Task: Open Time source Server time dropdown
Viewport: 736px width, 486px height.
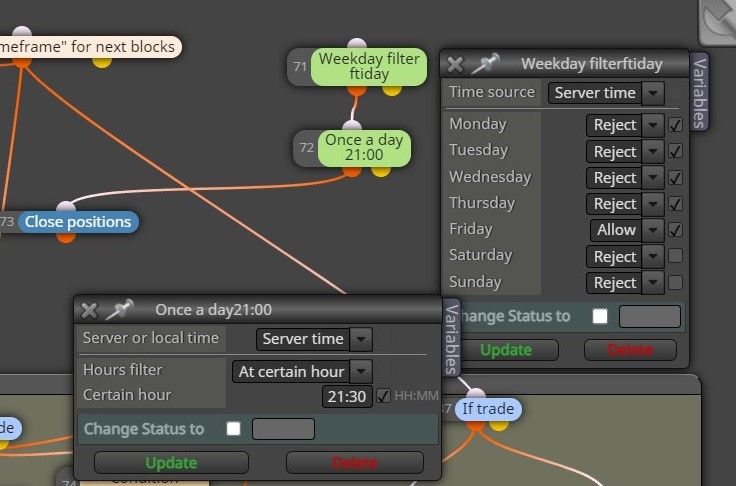Action: tap(653, 93)
